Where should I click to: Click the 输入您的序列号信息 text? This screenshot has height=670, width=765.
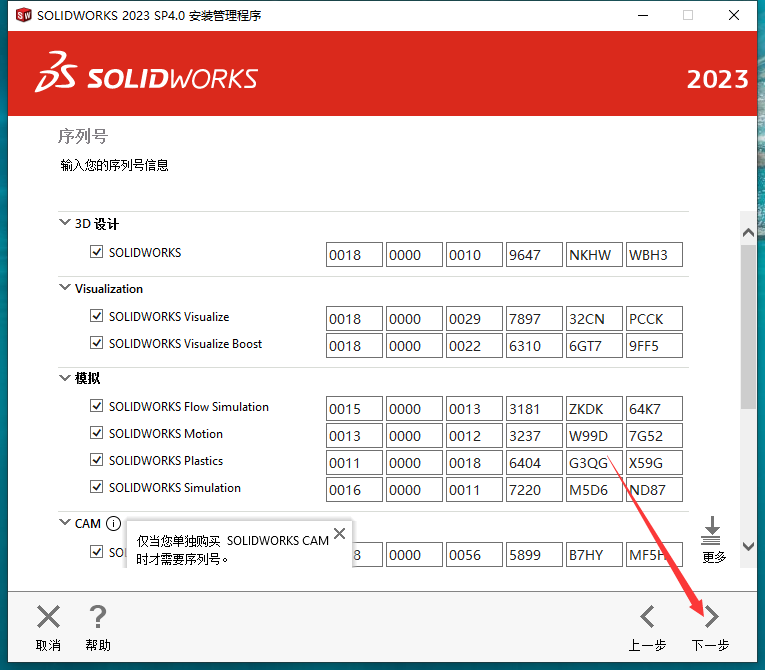click(114, 165)
